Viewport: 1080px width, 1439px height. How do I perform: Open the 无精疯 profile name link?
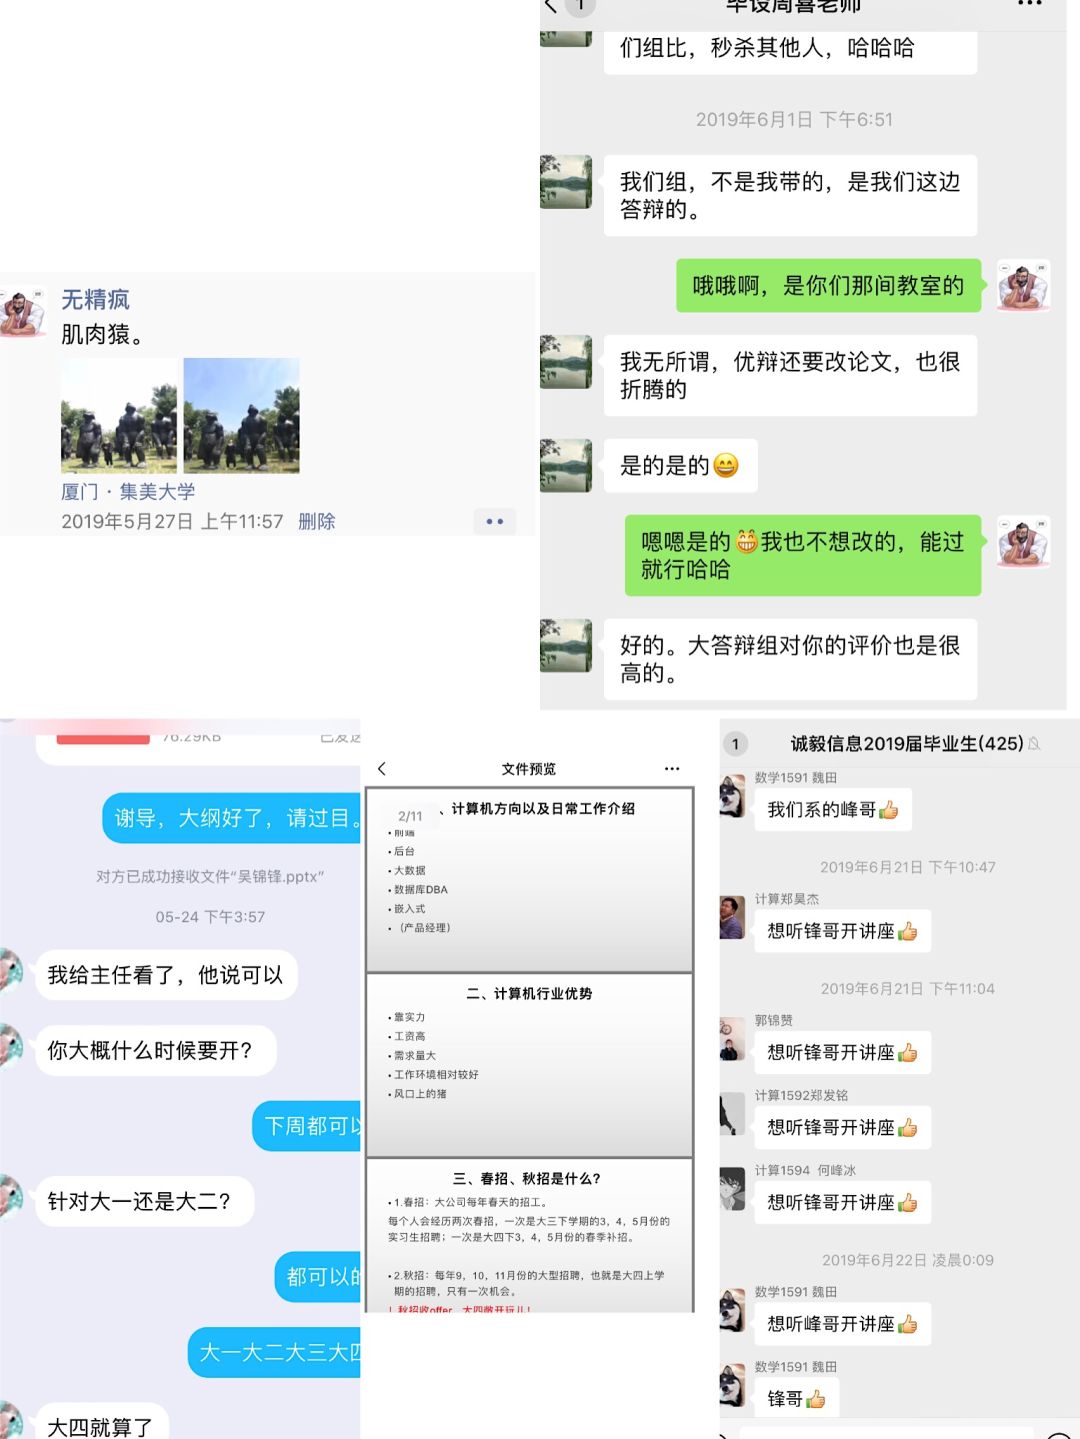click(95, 299)
